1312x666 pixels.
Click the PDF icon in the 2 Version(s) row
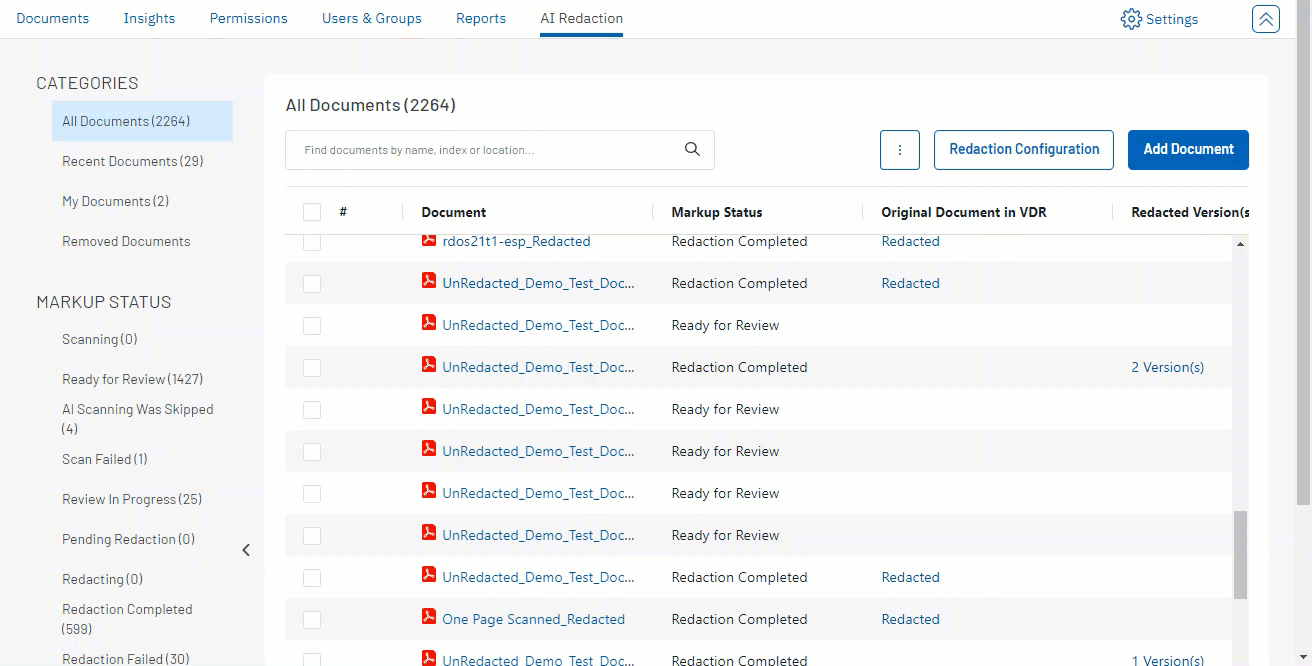(x=429, y=364)
